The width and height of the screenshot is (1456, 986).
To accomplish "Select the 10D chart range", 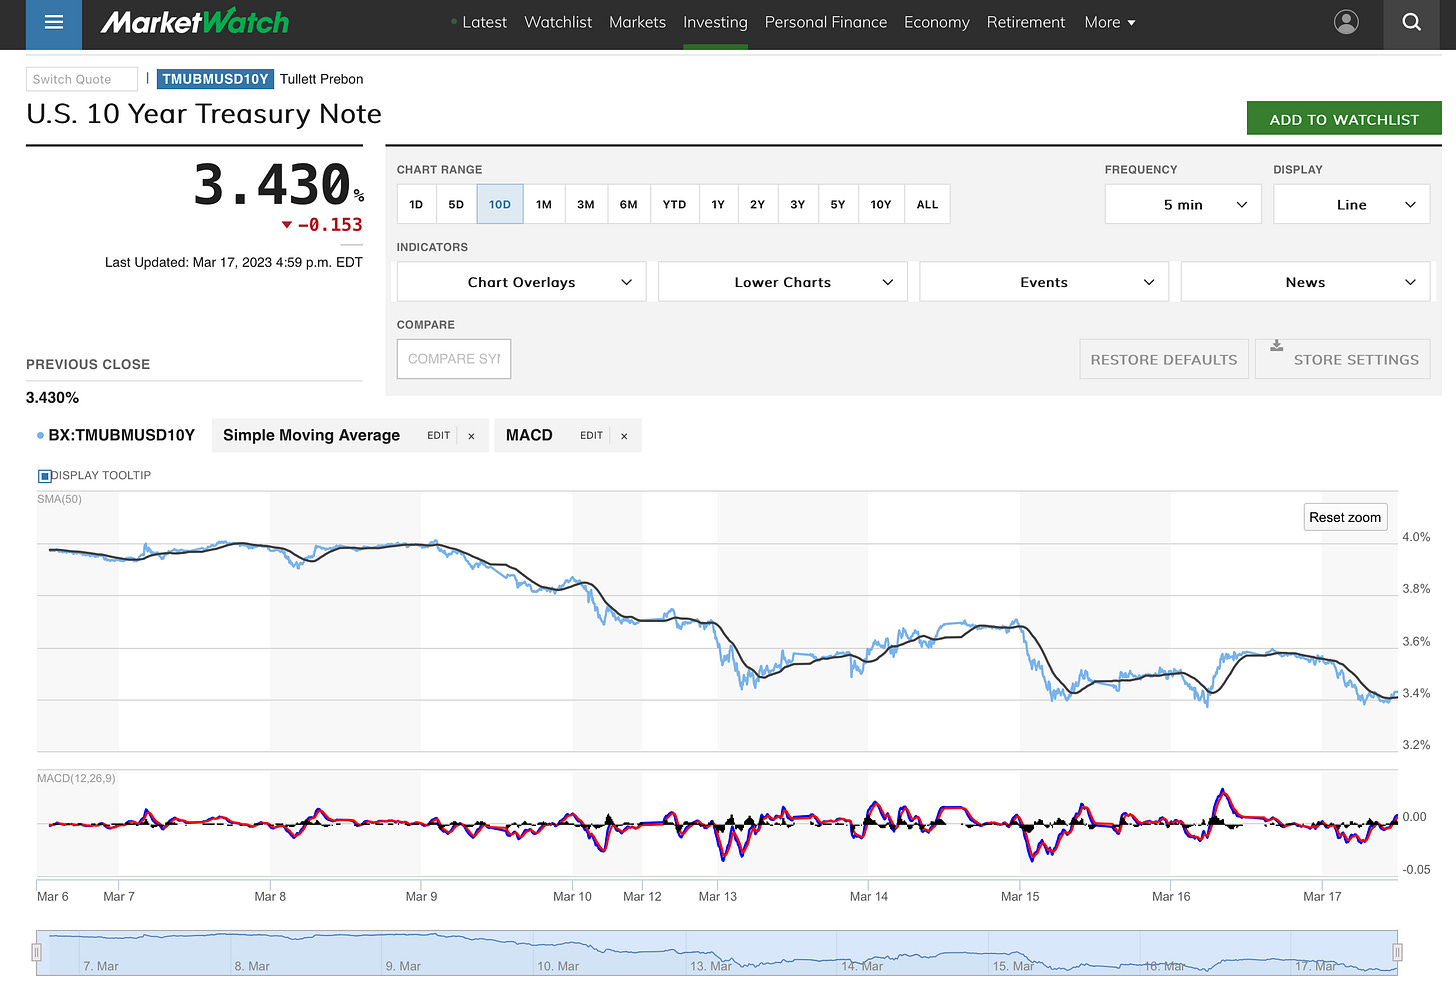I will [x=500, y=204].
